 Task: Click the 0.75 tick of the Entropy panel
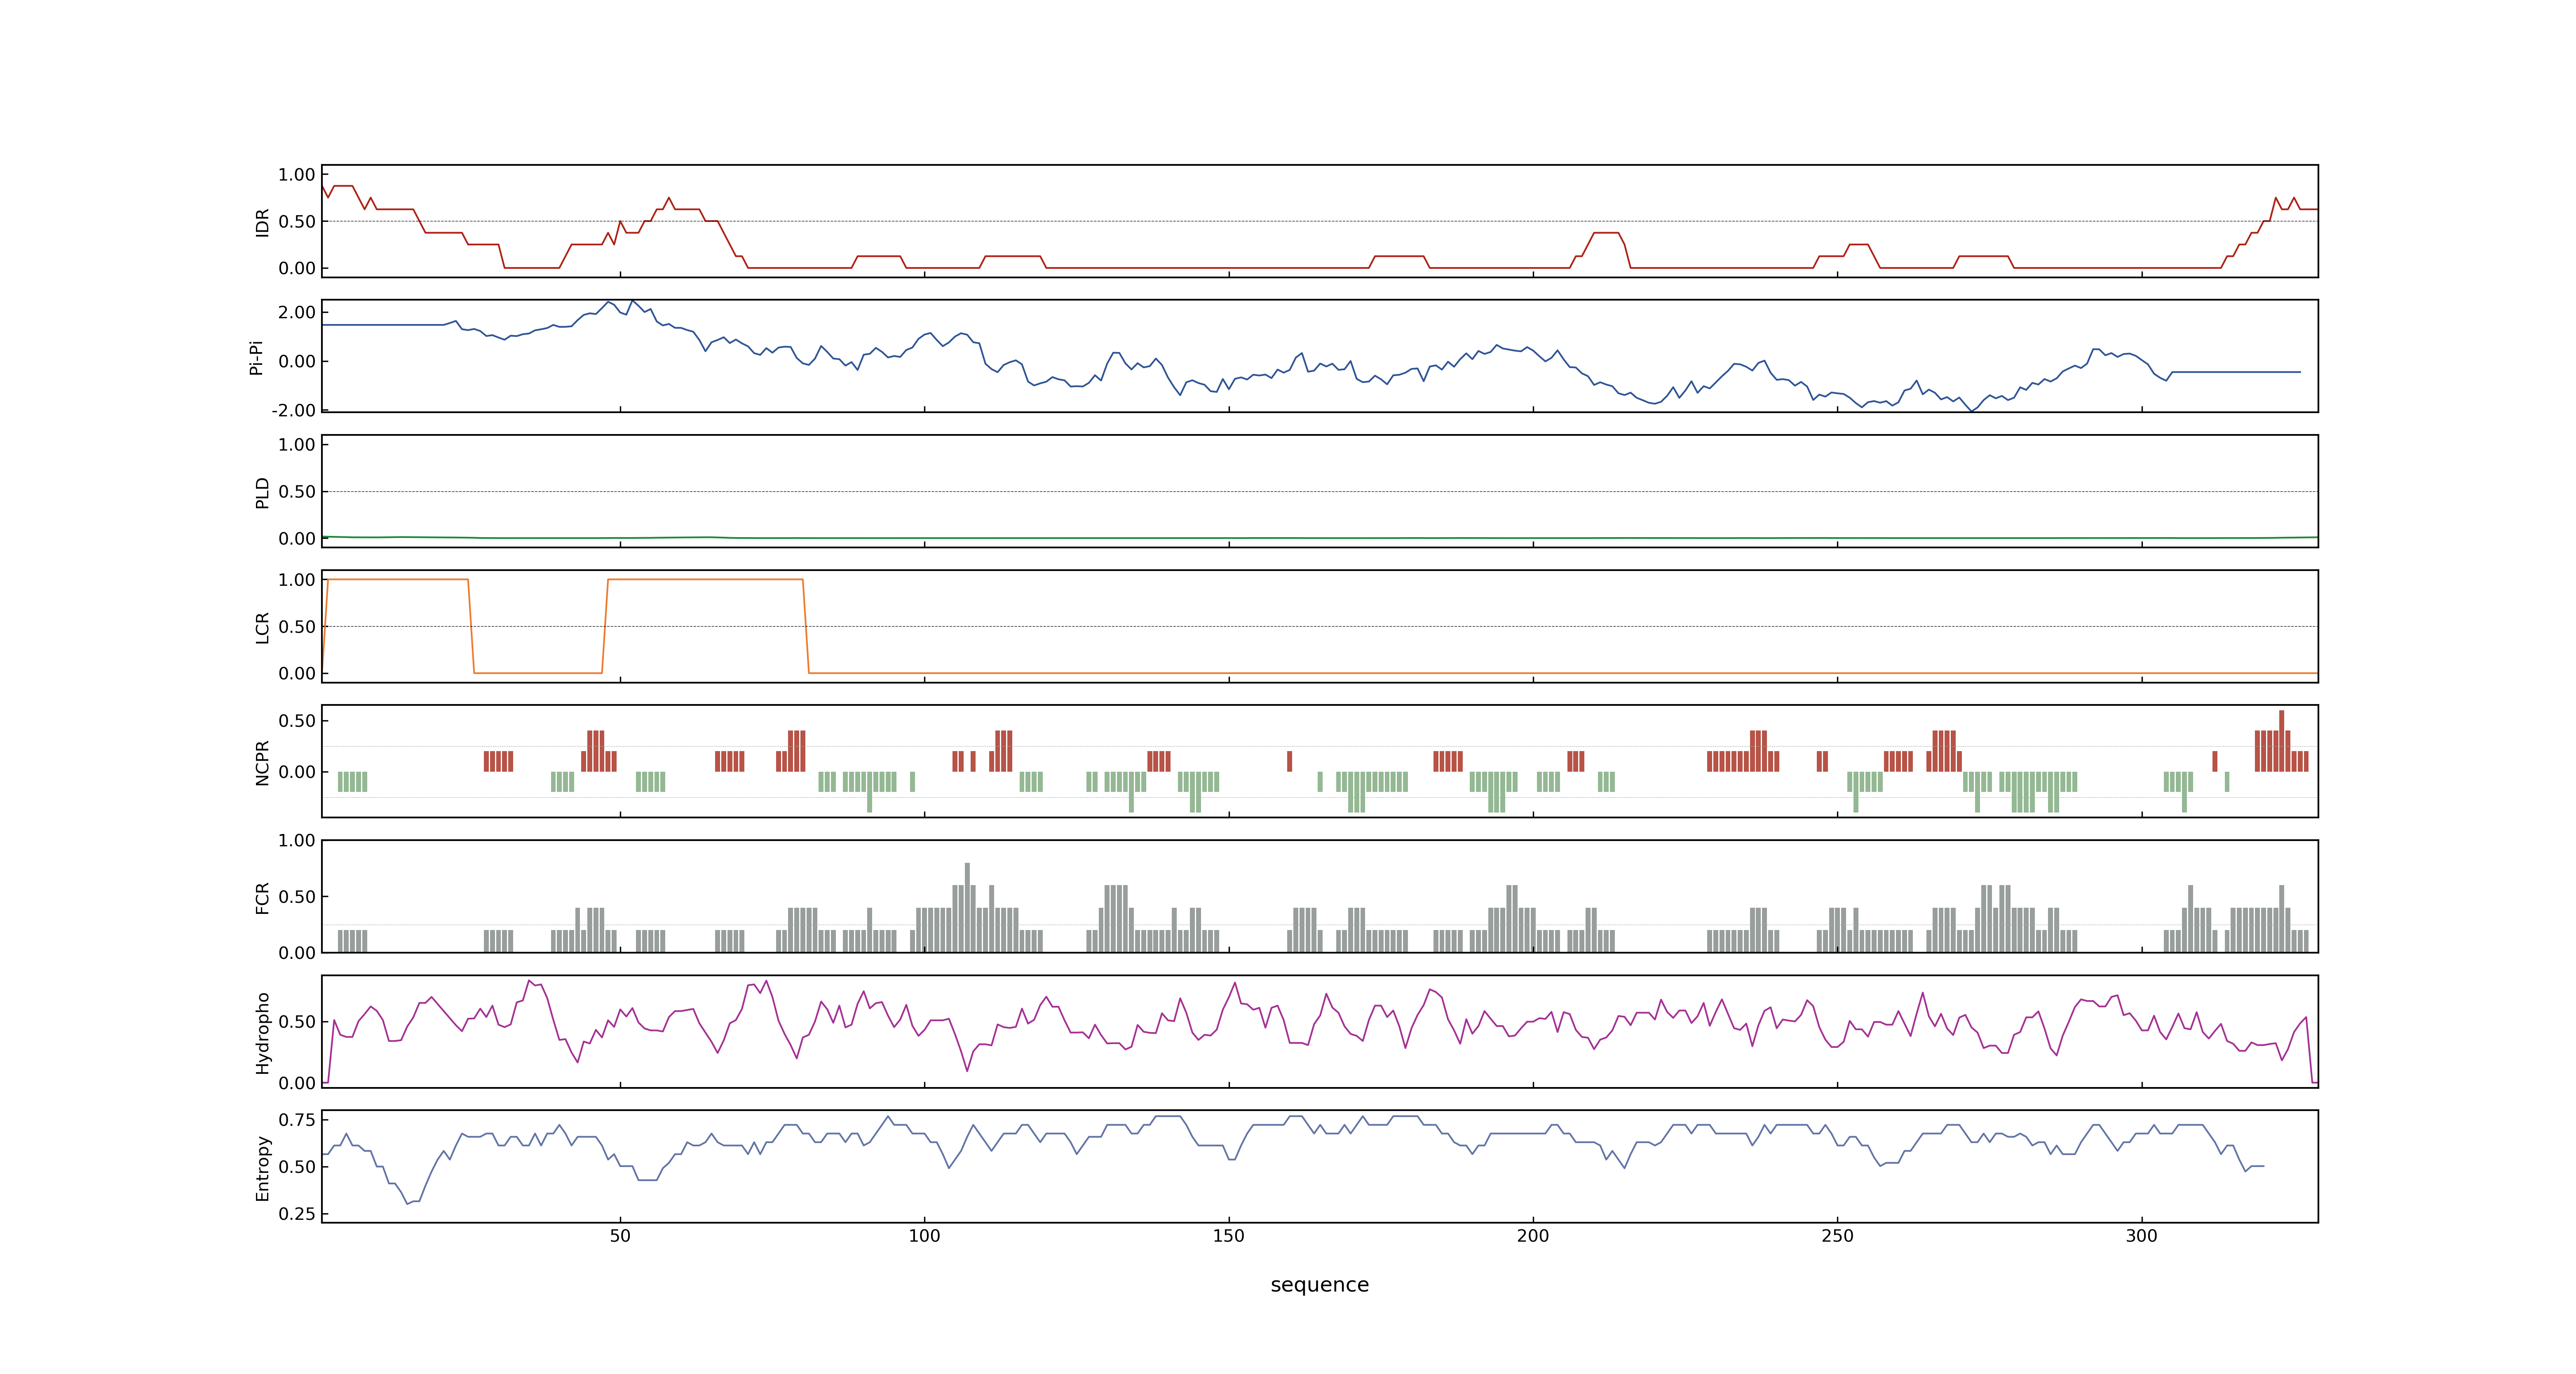coord(297,1120)
